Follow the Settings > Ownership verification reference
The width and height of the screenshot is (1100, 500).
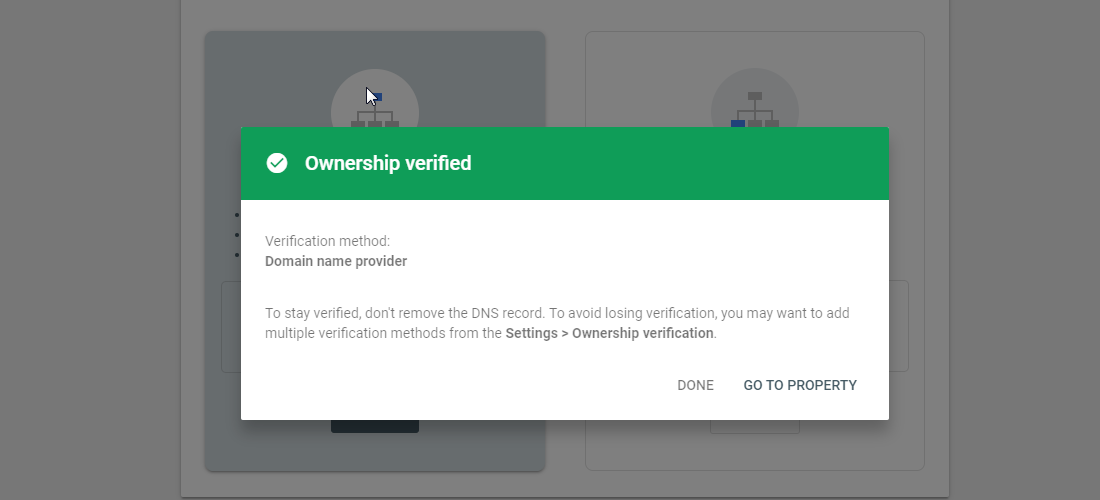pos(610,333)
